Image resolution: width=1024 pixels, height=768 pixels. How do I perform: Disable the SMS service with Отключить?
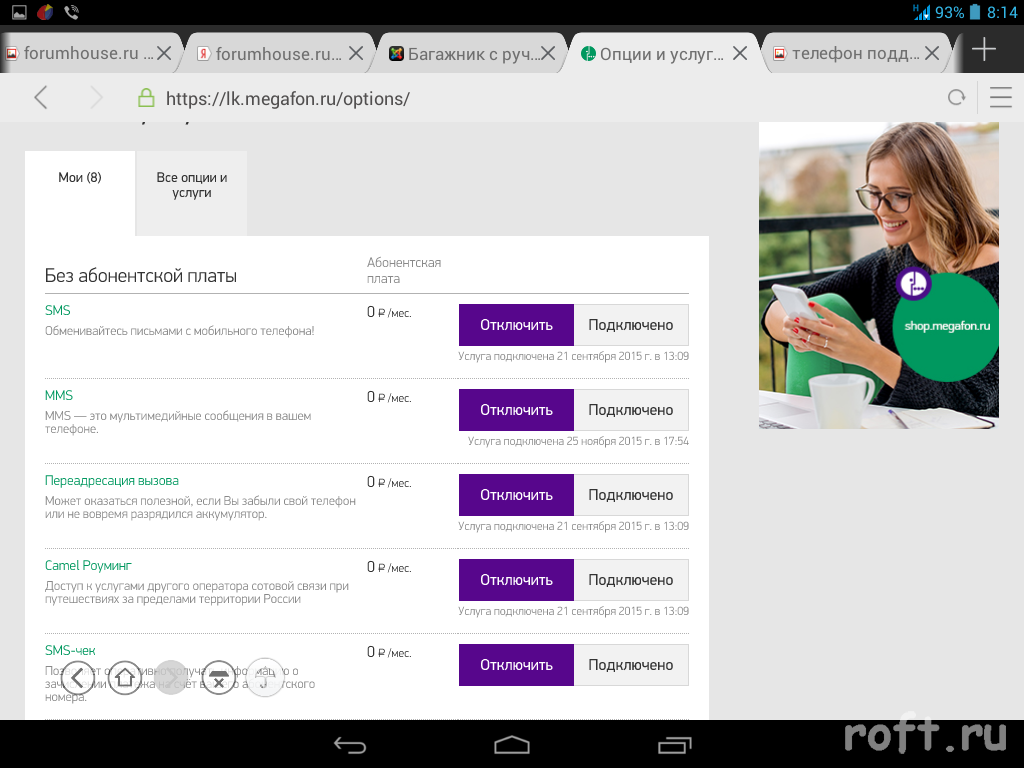coord(516,325)
